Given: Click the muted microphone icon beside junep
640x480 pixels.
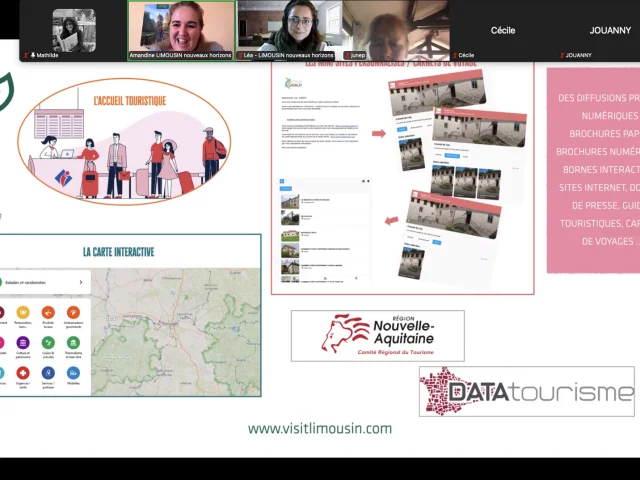Looking at the screenshot, I should pos(348,56).
